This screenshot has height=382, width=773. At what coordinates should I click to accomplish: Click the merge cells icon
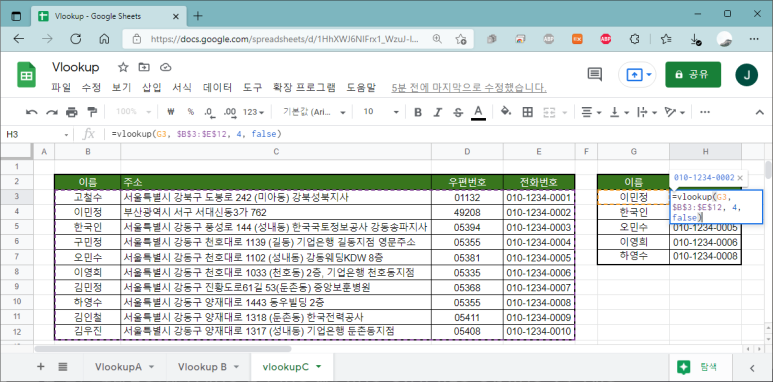pyautogui.click(x=550, y=112)
